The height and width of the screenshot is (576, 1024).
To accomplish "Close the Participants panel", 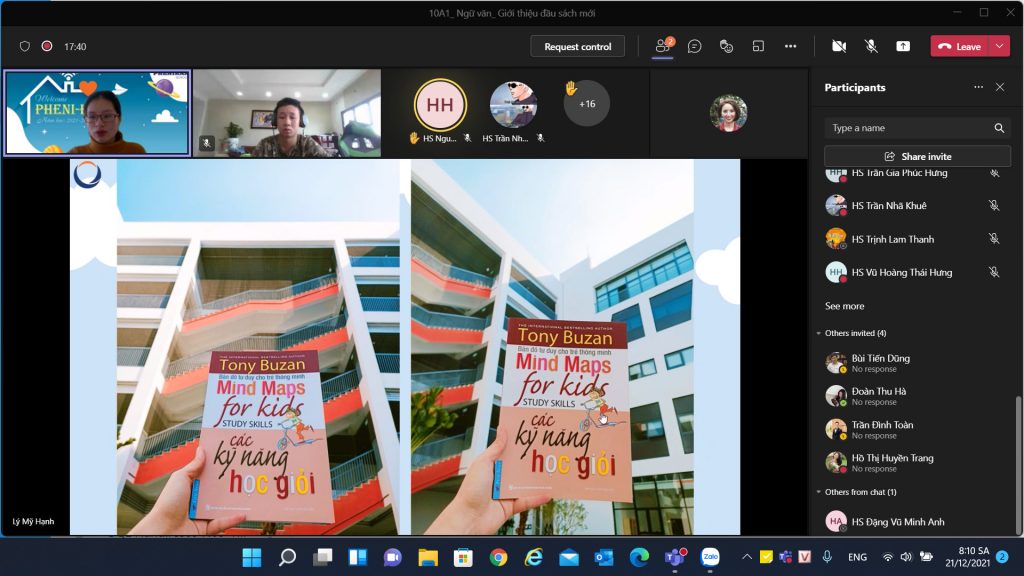I will coord(1000,87).
